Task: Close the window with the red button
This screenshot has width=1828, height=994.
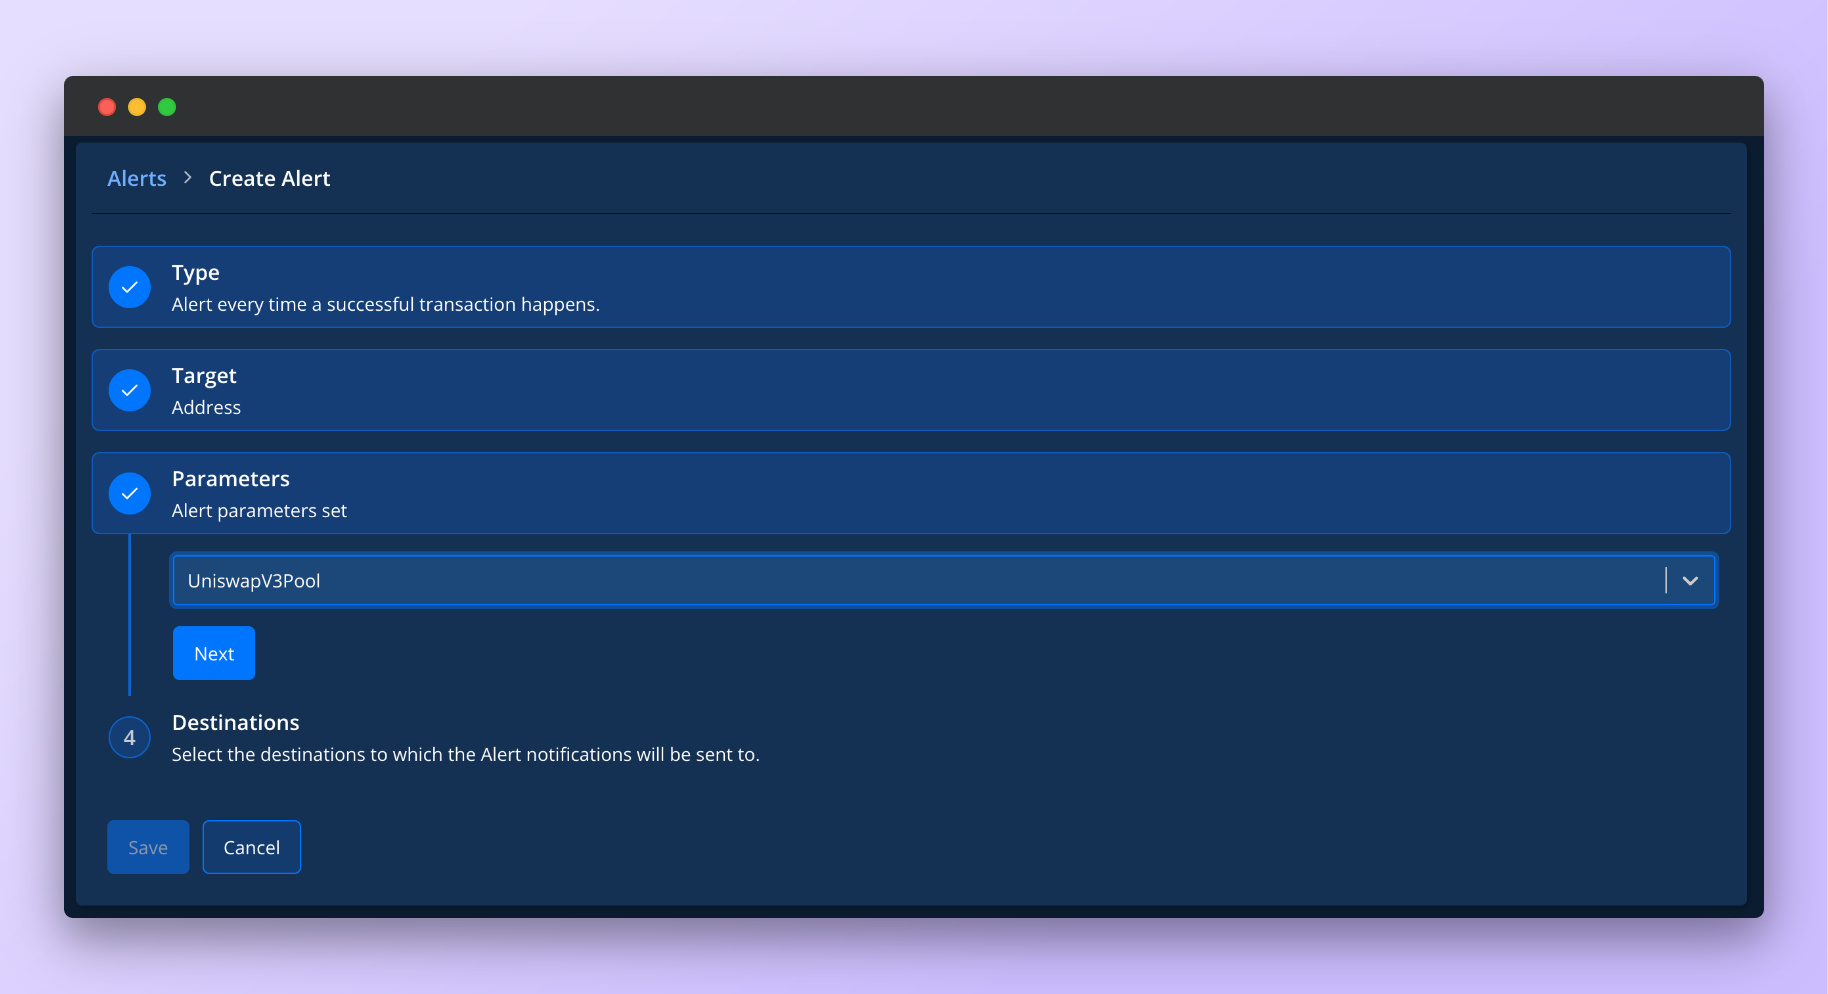Action: pos(107,107)
